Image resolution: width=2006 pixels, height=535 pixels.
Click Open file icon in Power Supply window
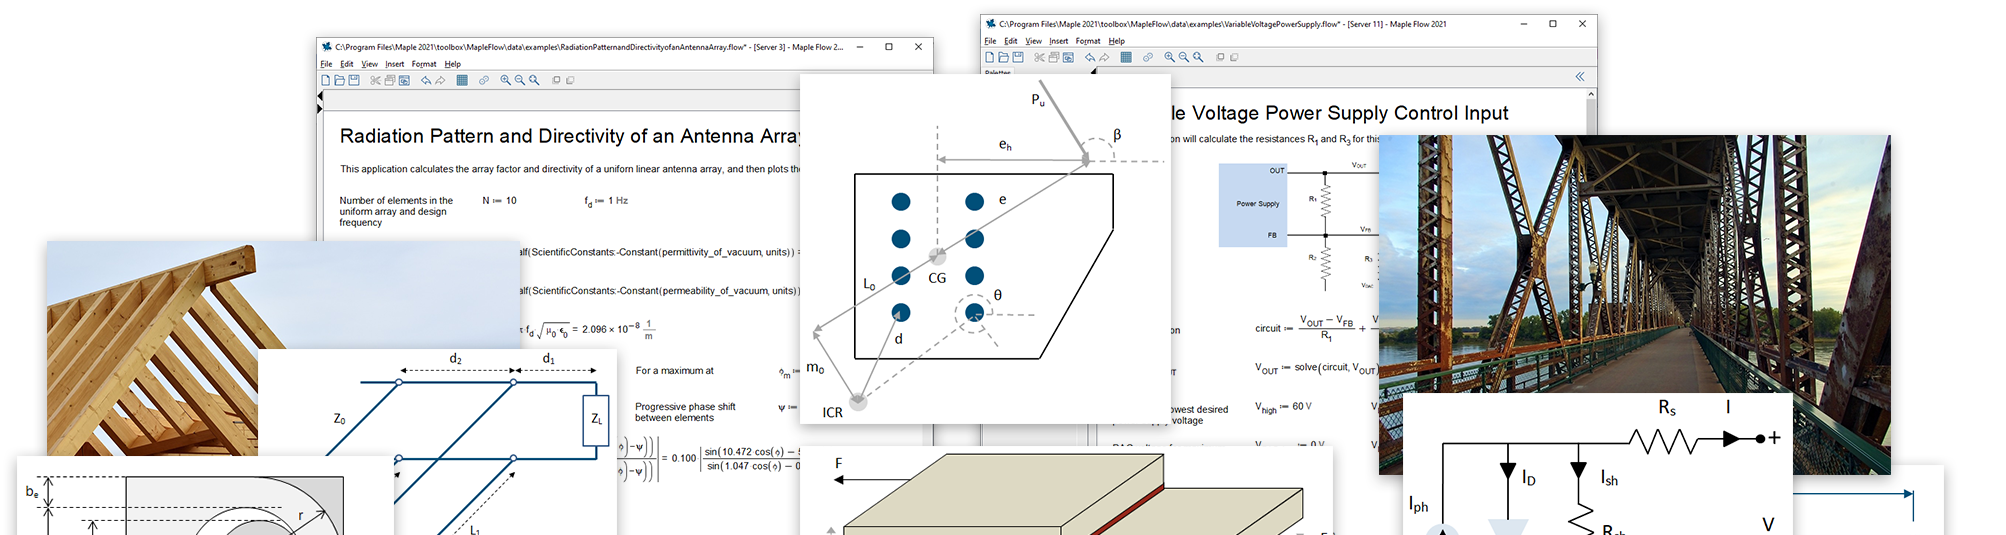(1004, 57)
